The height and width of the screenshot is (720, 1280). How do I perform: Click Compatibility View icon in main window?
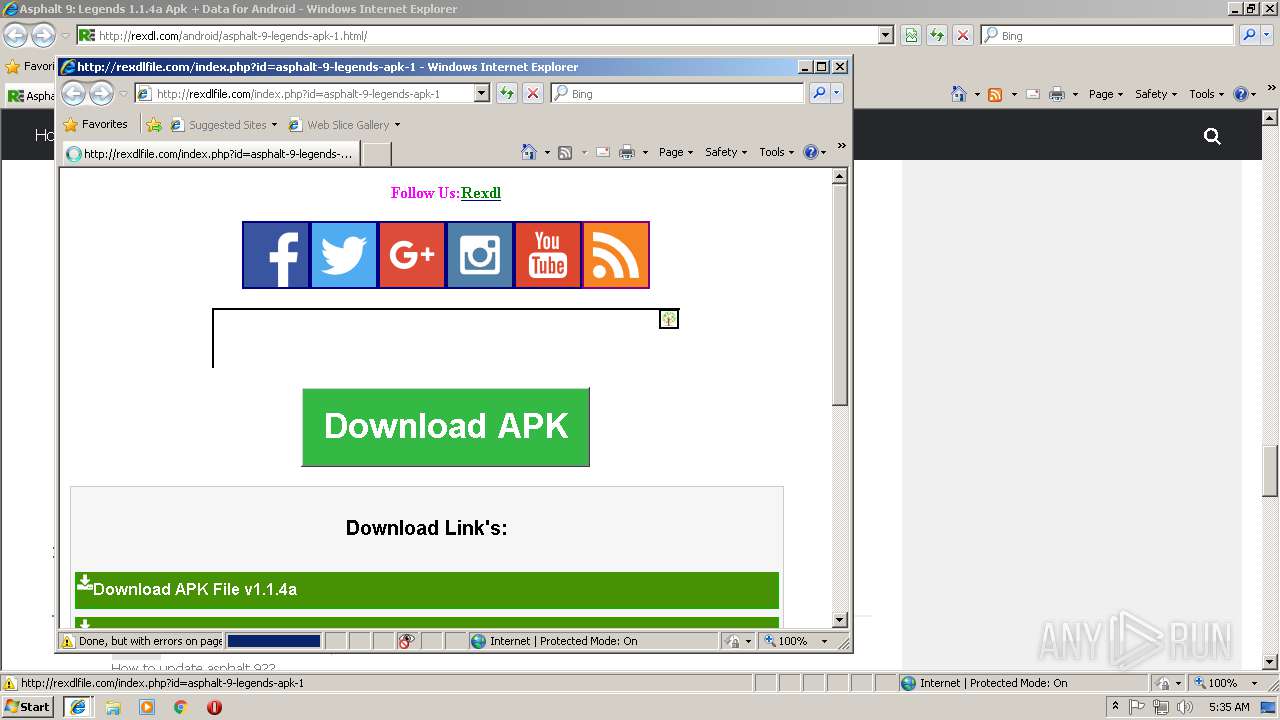point(911,35)
